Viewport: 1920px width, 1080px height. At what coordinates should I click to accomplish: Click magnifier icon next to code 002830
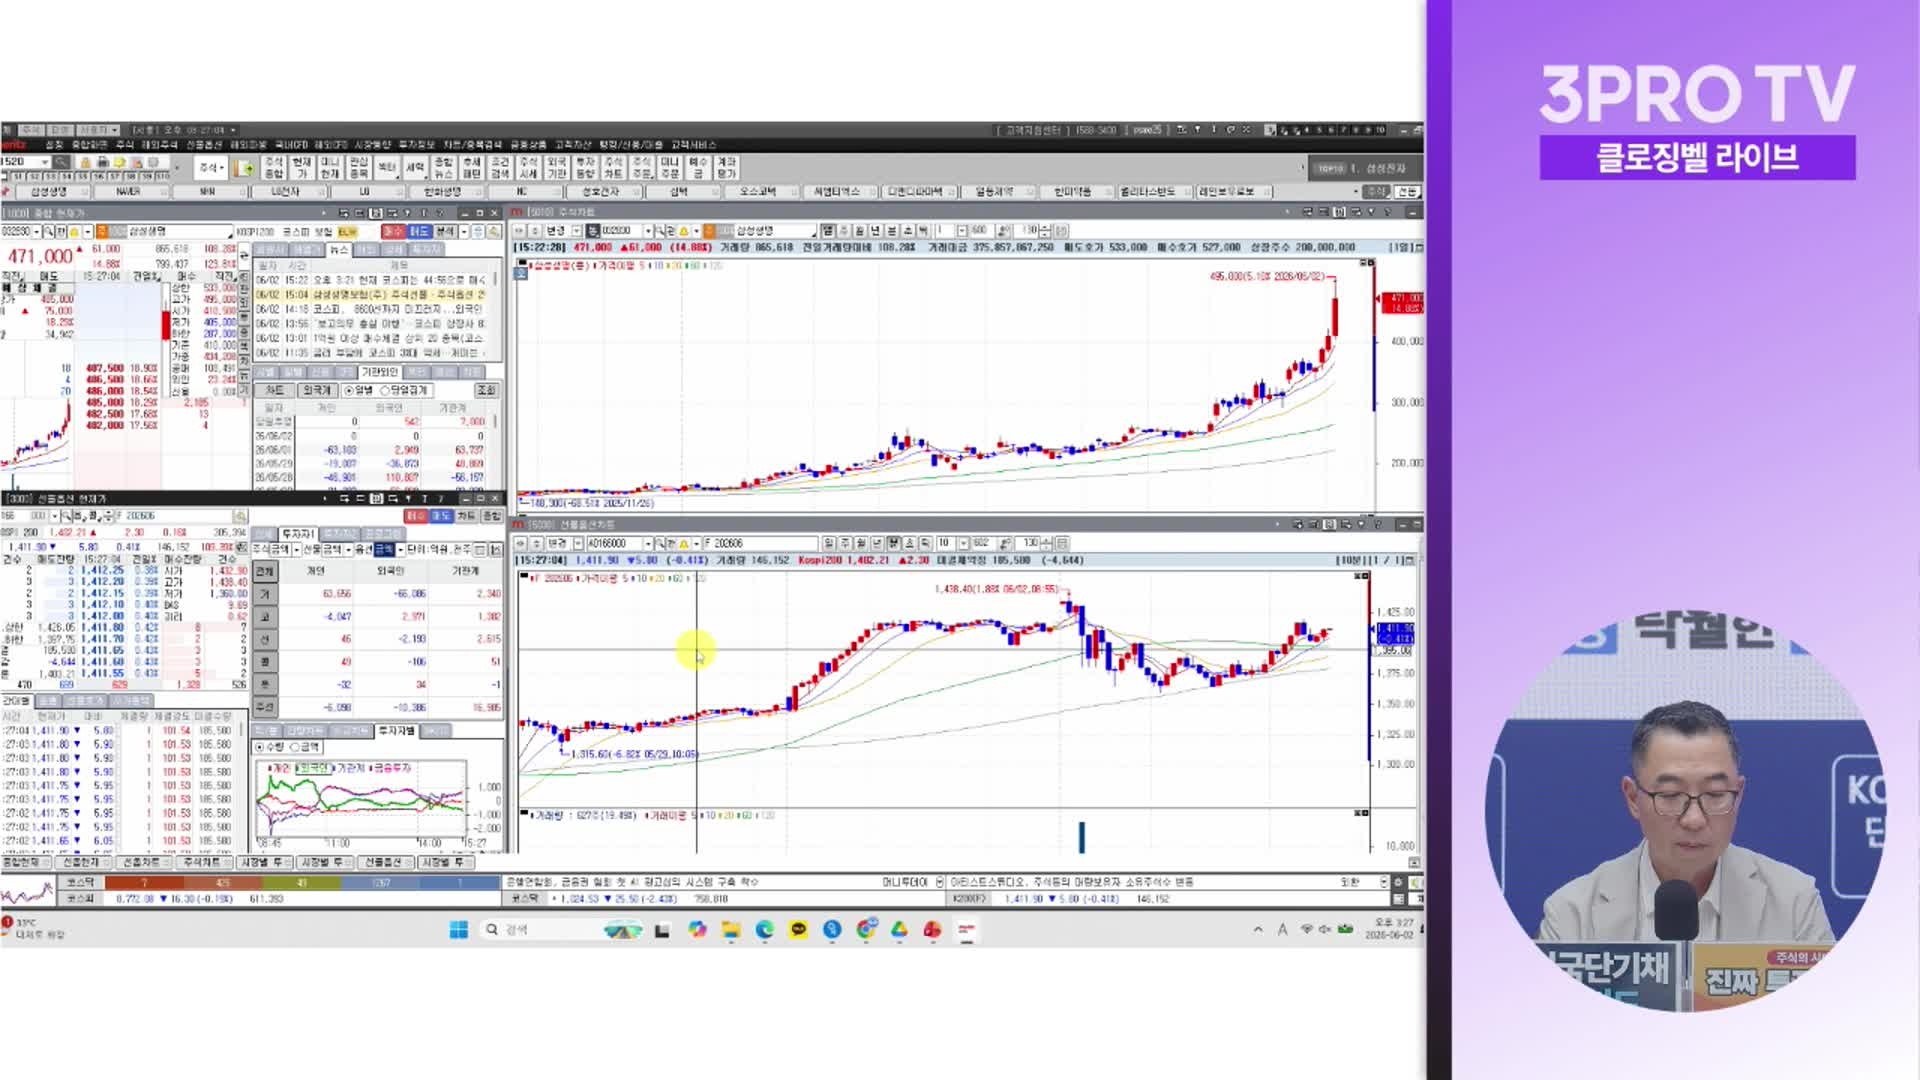coord(48,232)
